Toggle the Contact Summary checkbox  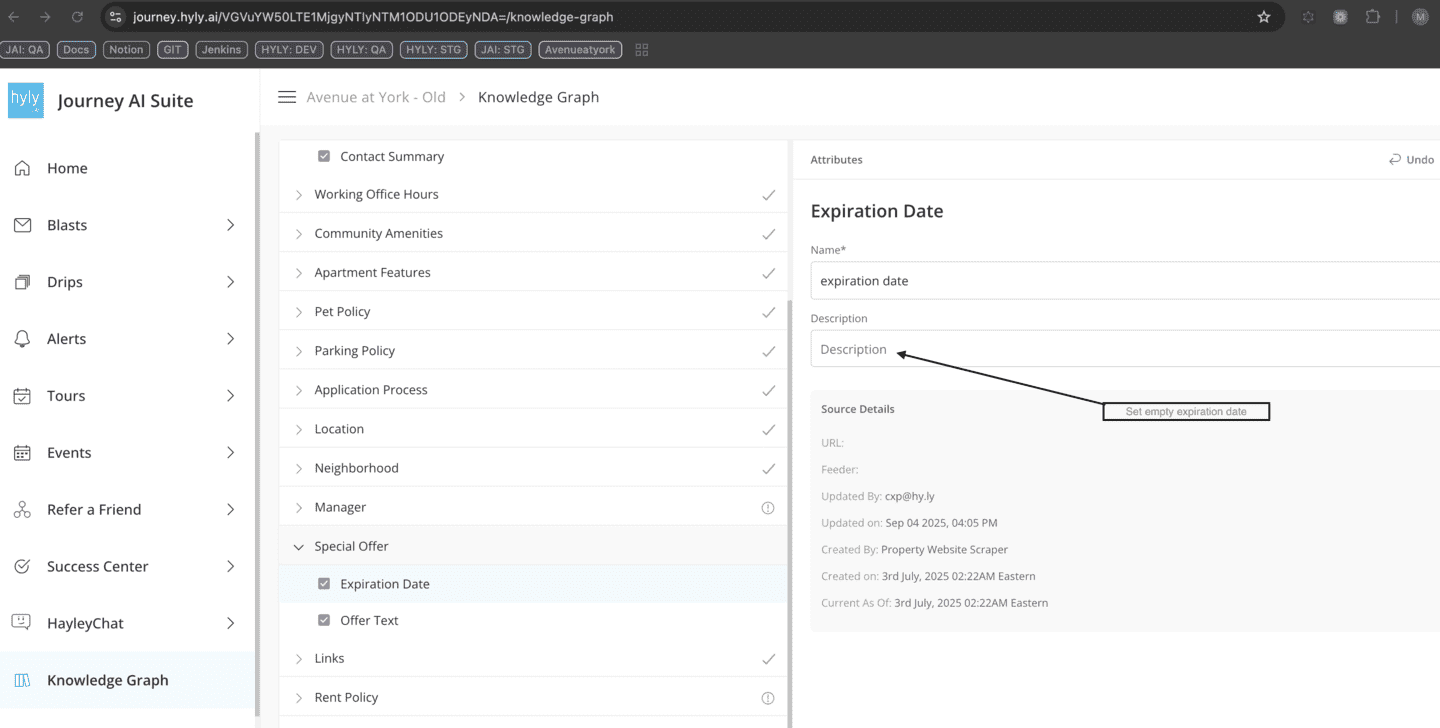coord(324,156)
